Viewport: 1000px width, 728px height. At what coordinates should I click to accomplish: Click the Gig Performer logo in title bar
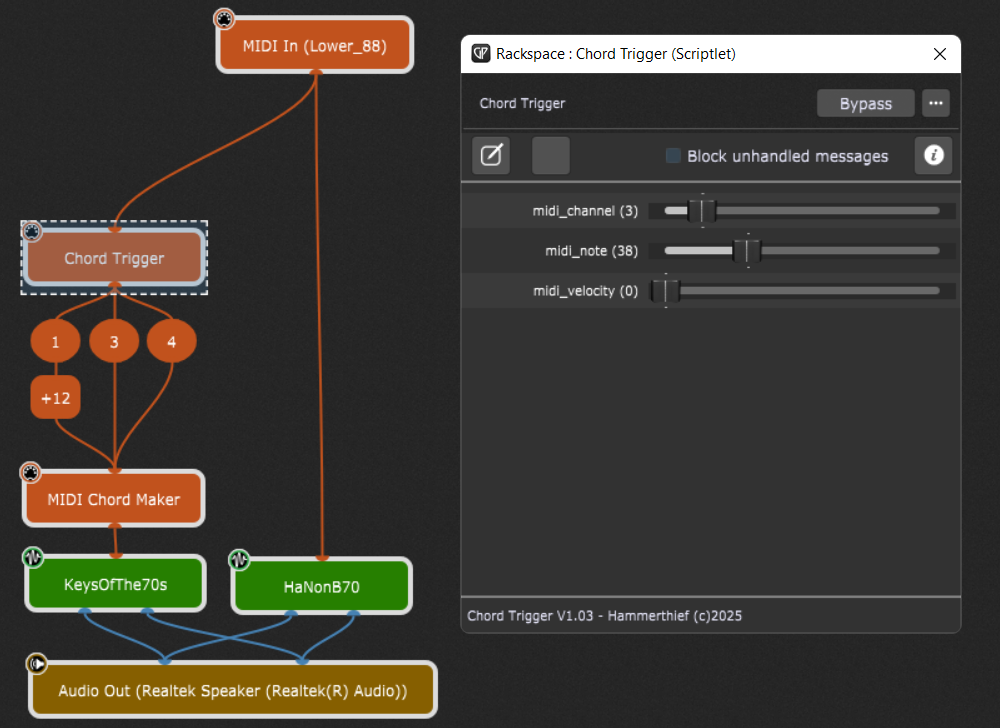tap(481, 54)
